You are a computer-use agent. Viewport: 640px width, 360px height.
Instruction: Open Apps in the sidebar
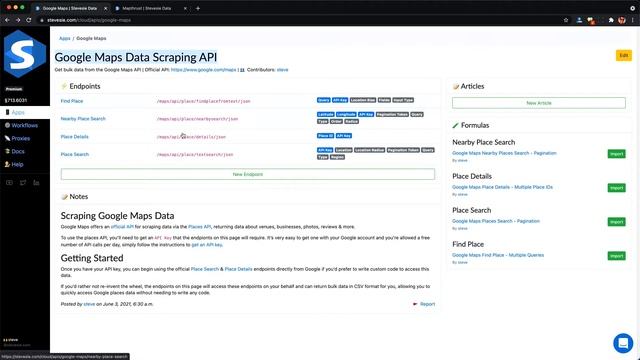tap(18, 112)
